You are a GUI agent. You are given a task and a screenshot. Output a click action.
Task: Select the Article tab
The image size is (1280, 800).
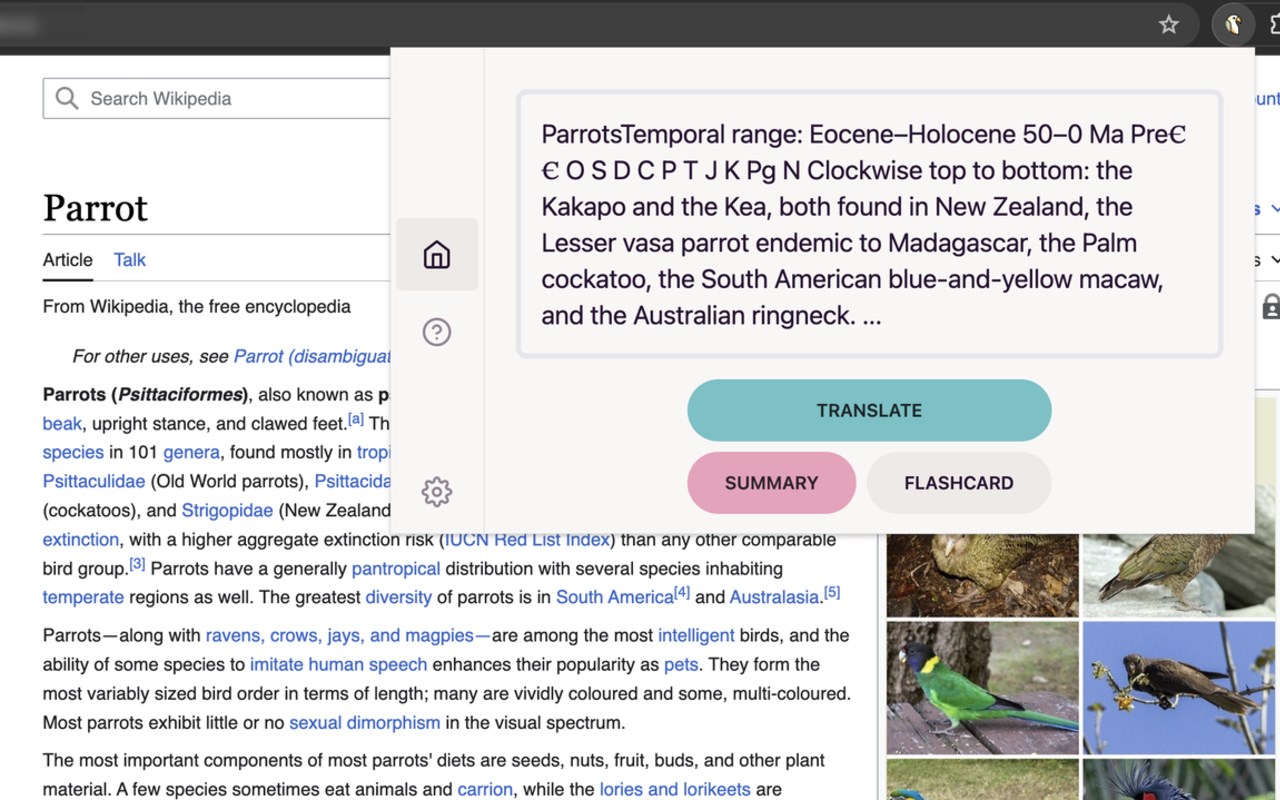pos(68,260)
